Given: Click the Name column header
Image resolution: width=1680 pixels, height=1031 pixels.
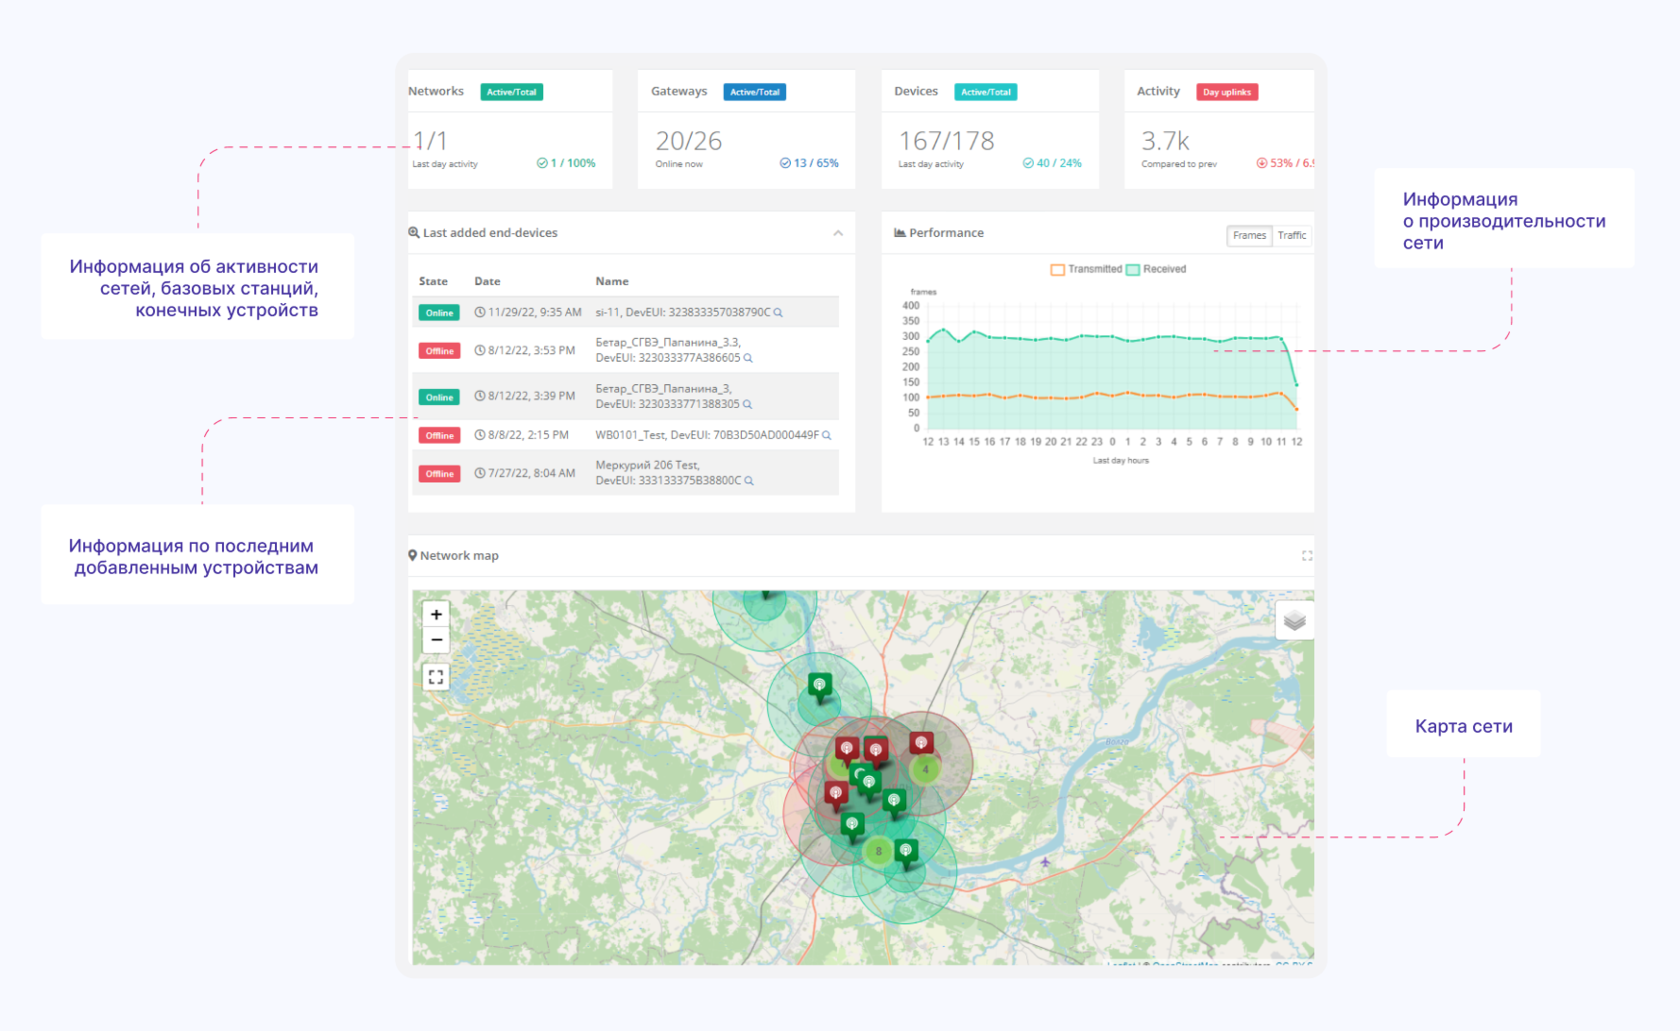Looking at the screenshot, I should click(x=612, y=282).
